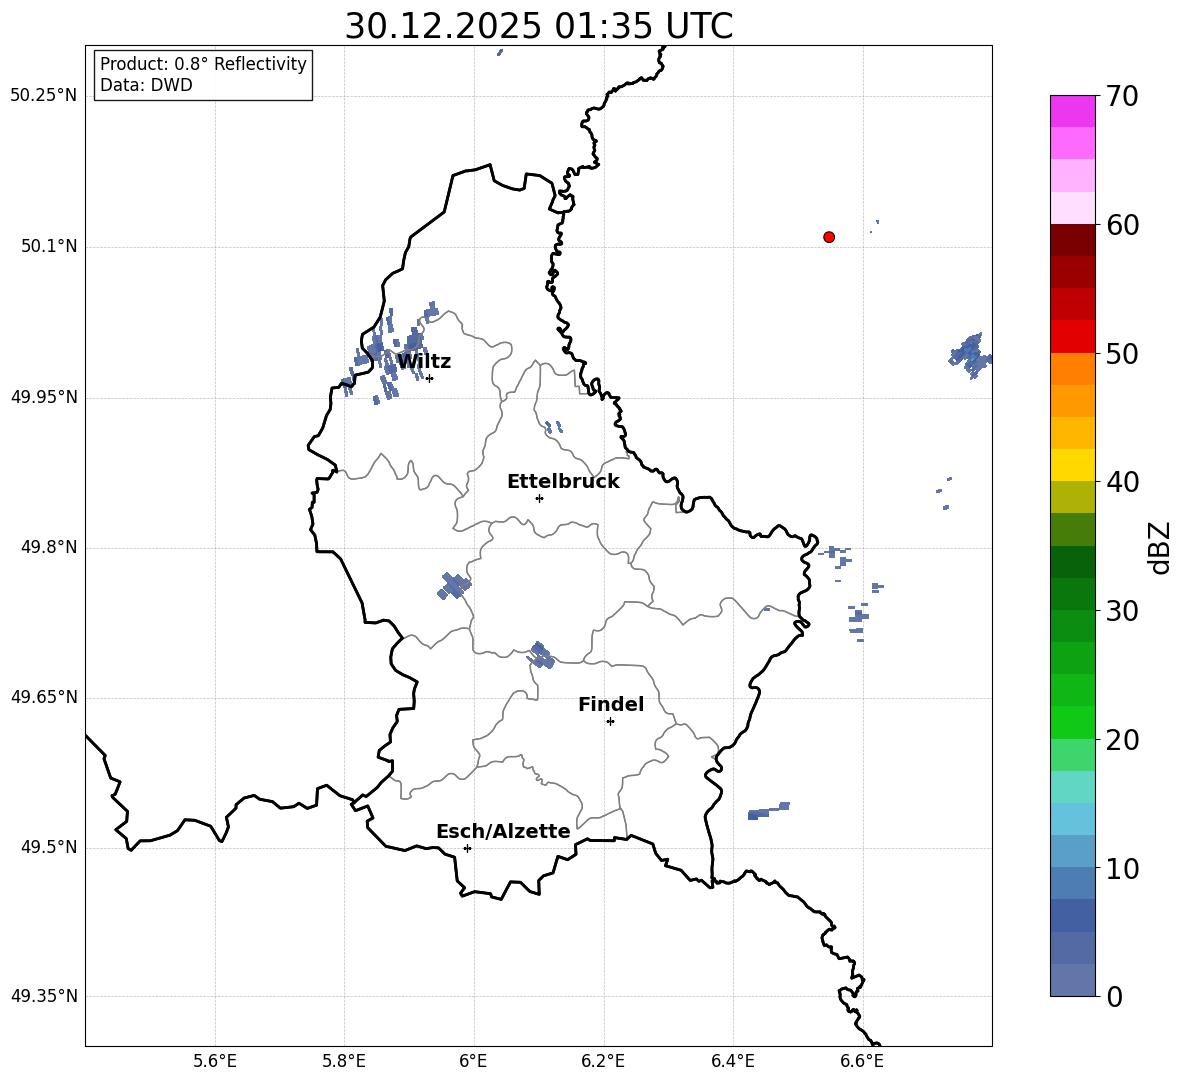Click the 60 label on colorbar
This screenshot has width=1184, height=1081.
click(1121, 225)
